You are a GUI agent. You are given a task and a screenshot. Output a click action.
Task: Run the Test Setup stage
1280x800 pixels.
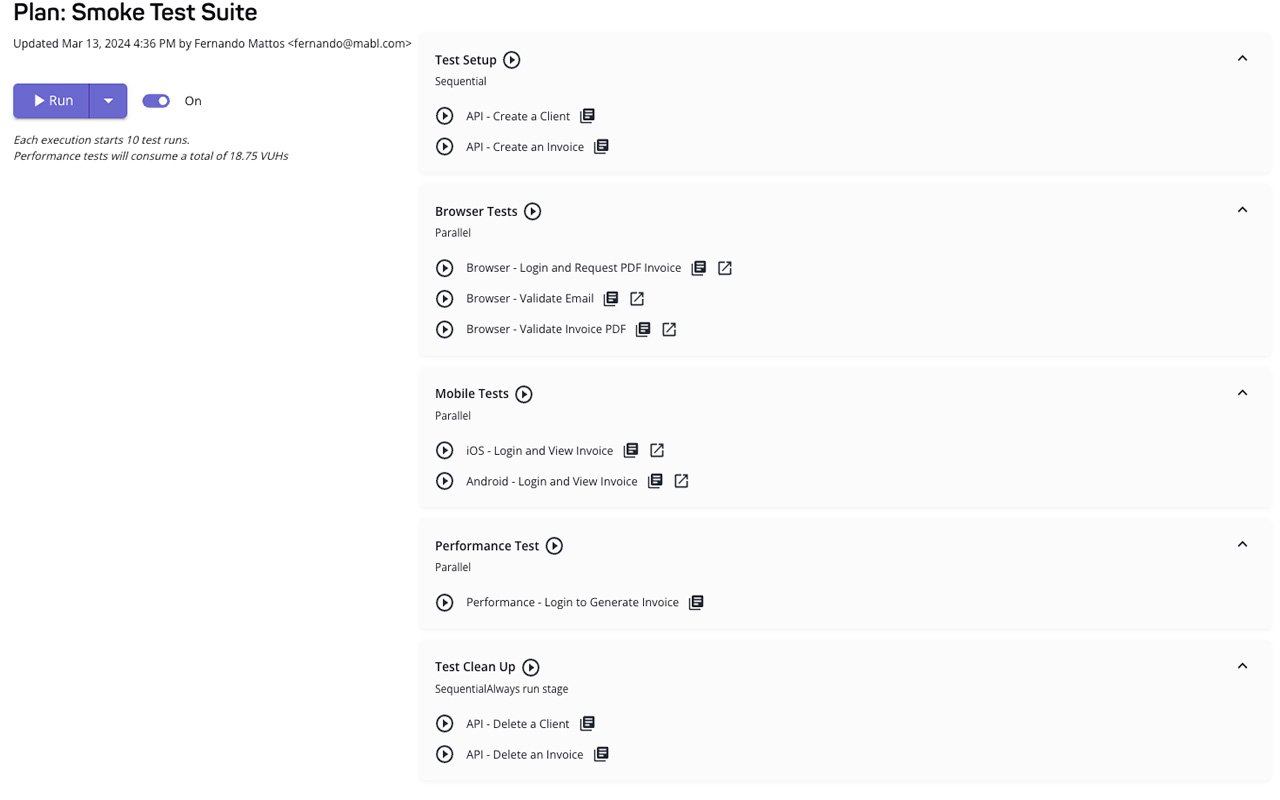tap(511, 60)
